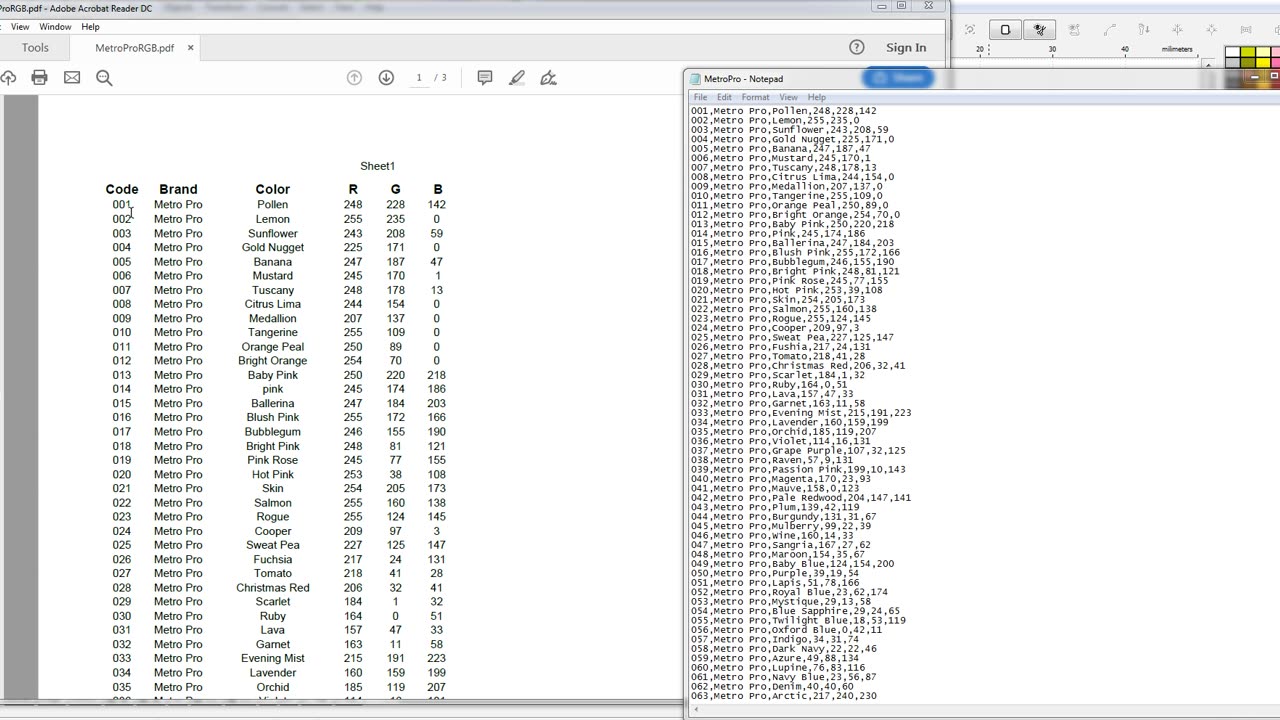Viewport: 1280px width, 720px height.
Task: Click the Brand column header in PDF
Action: pos(178,189)
